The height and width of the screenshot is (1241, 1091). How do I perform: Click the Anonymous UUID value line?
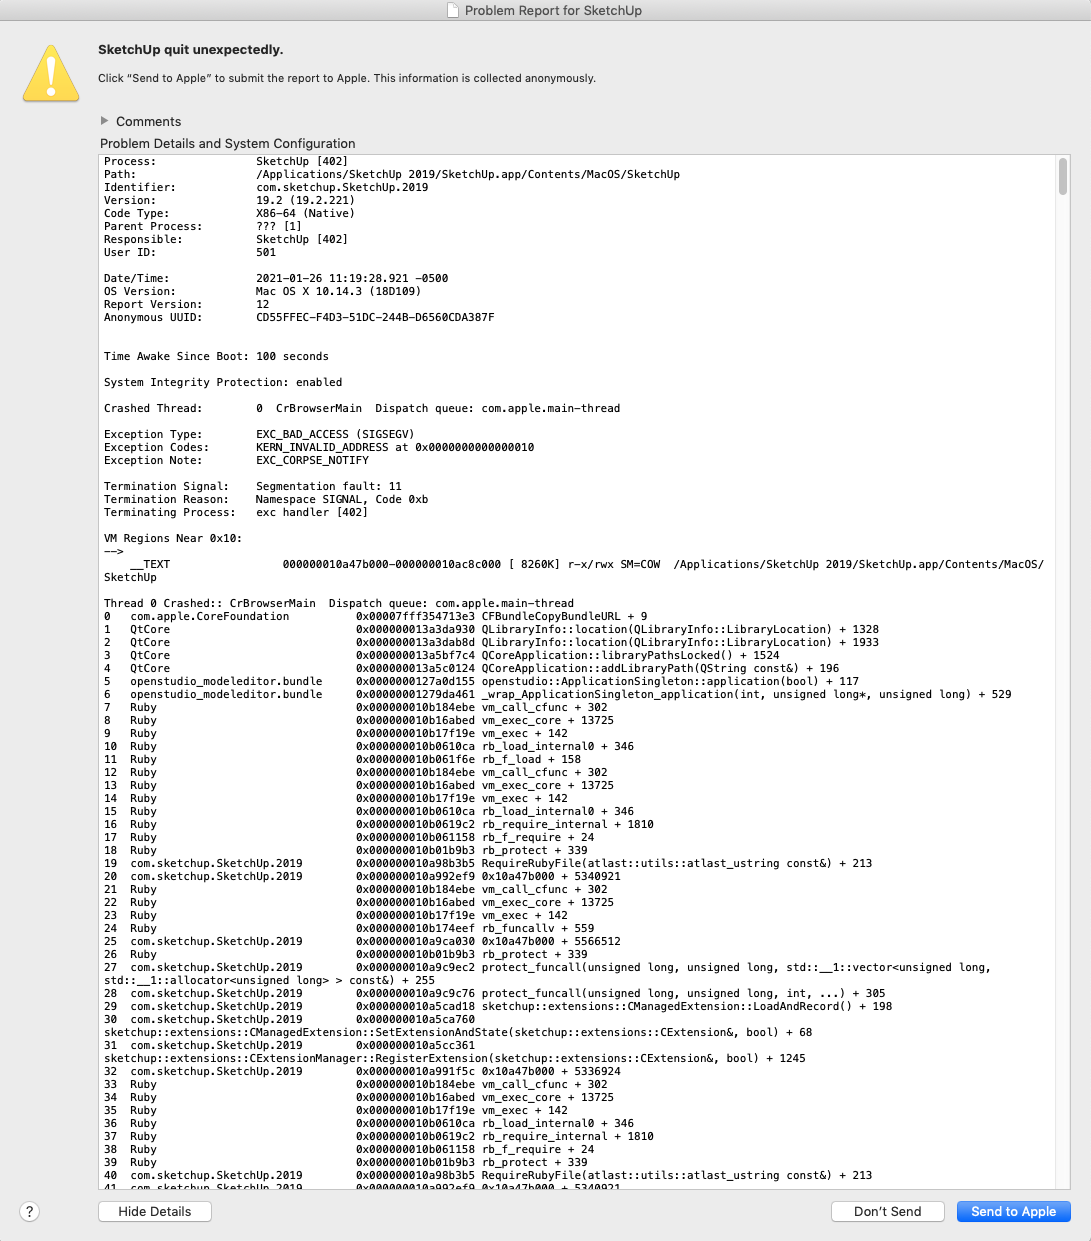pos(299,317)
